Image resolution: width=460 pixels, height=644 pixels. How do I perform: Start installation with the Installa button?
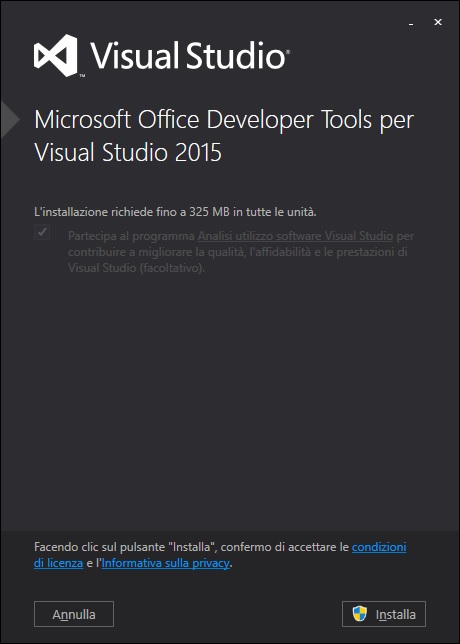pyautogui.click(x=384, y=614)
